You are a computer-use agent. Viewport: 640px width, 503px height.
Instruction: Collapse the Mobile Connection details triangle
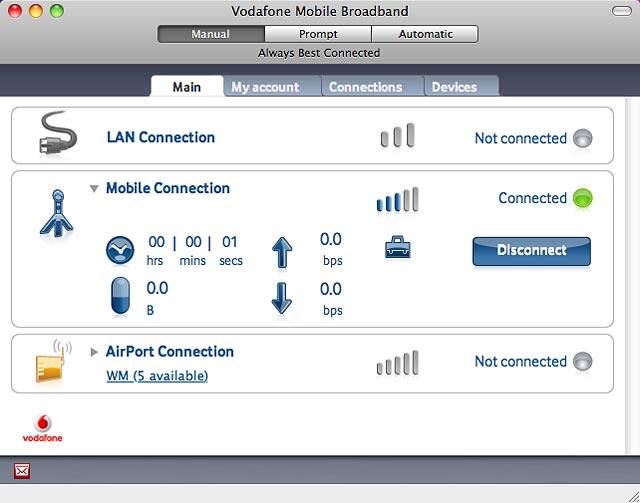point(94,189)
